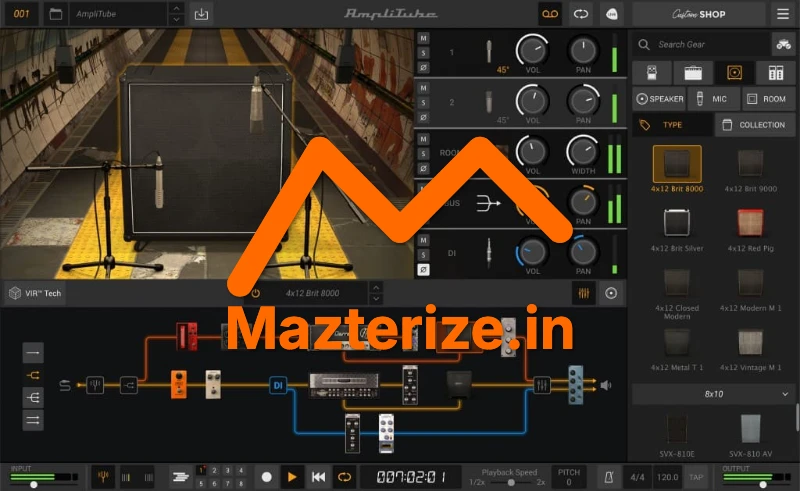This screenshot has height=491, width=800.
Task: Select the cabinet gear category icon
Action: (x=734, y=73)
